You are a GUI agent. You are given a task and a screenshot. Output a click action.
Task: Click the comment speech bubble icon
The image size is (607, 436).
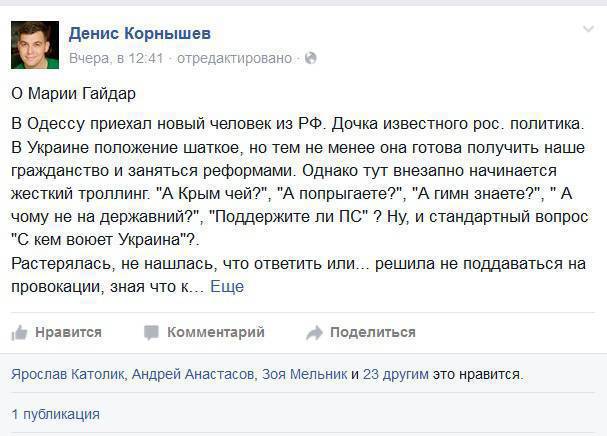tap(151, 333)
